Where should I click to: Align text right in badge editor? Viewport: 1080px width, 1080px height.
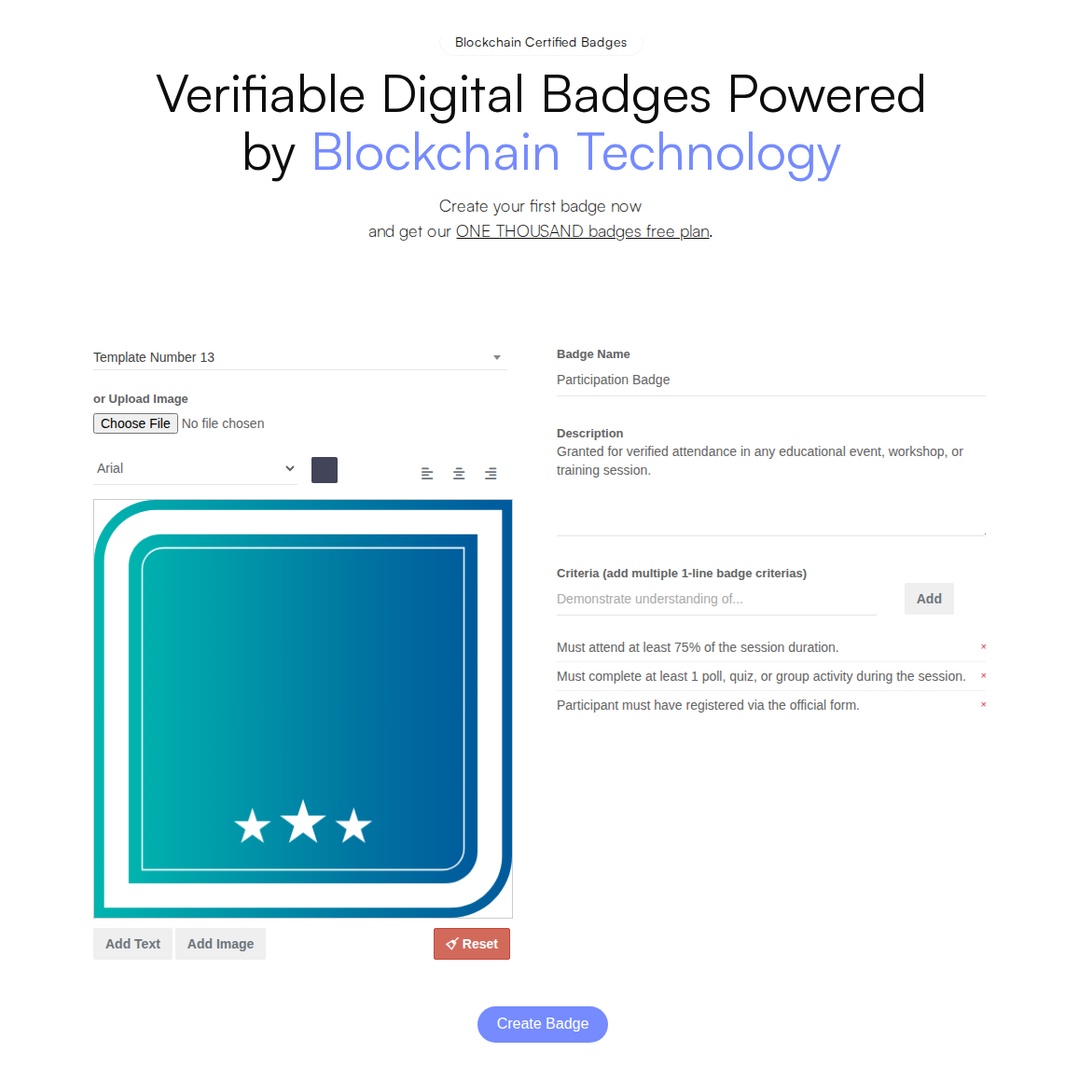491,473
